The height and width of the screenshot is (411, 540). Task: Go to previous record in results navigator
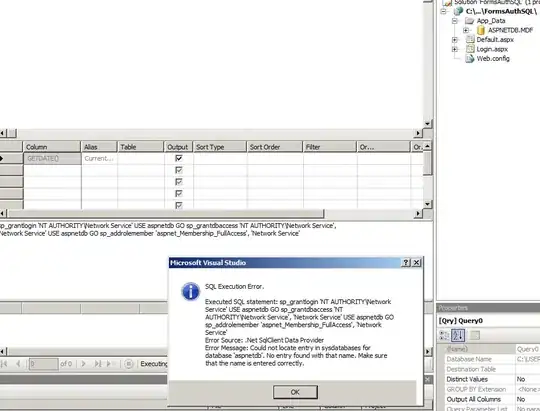(x=18, y=364)
